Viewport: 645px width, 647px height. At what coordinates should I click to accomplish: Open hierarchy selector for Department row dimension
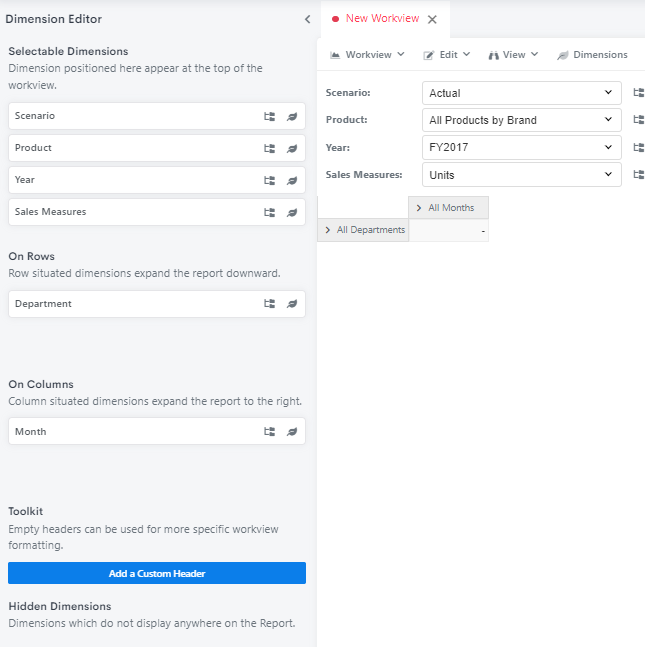[269, 304]
